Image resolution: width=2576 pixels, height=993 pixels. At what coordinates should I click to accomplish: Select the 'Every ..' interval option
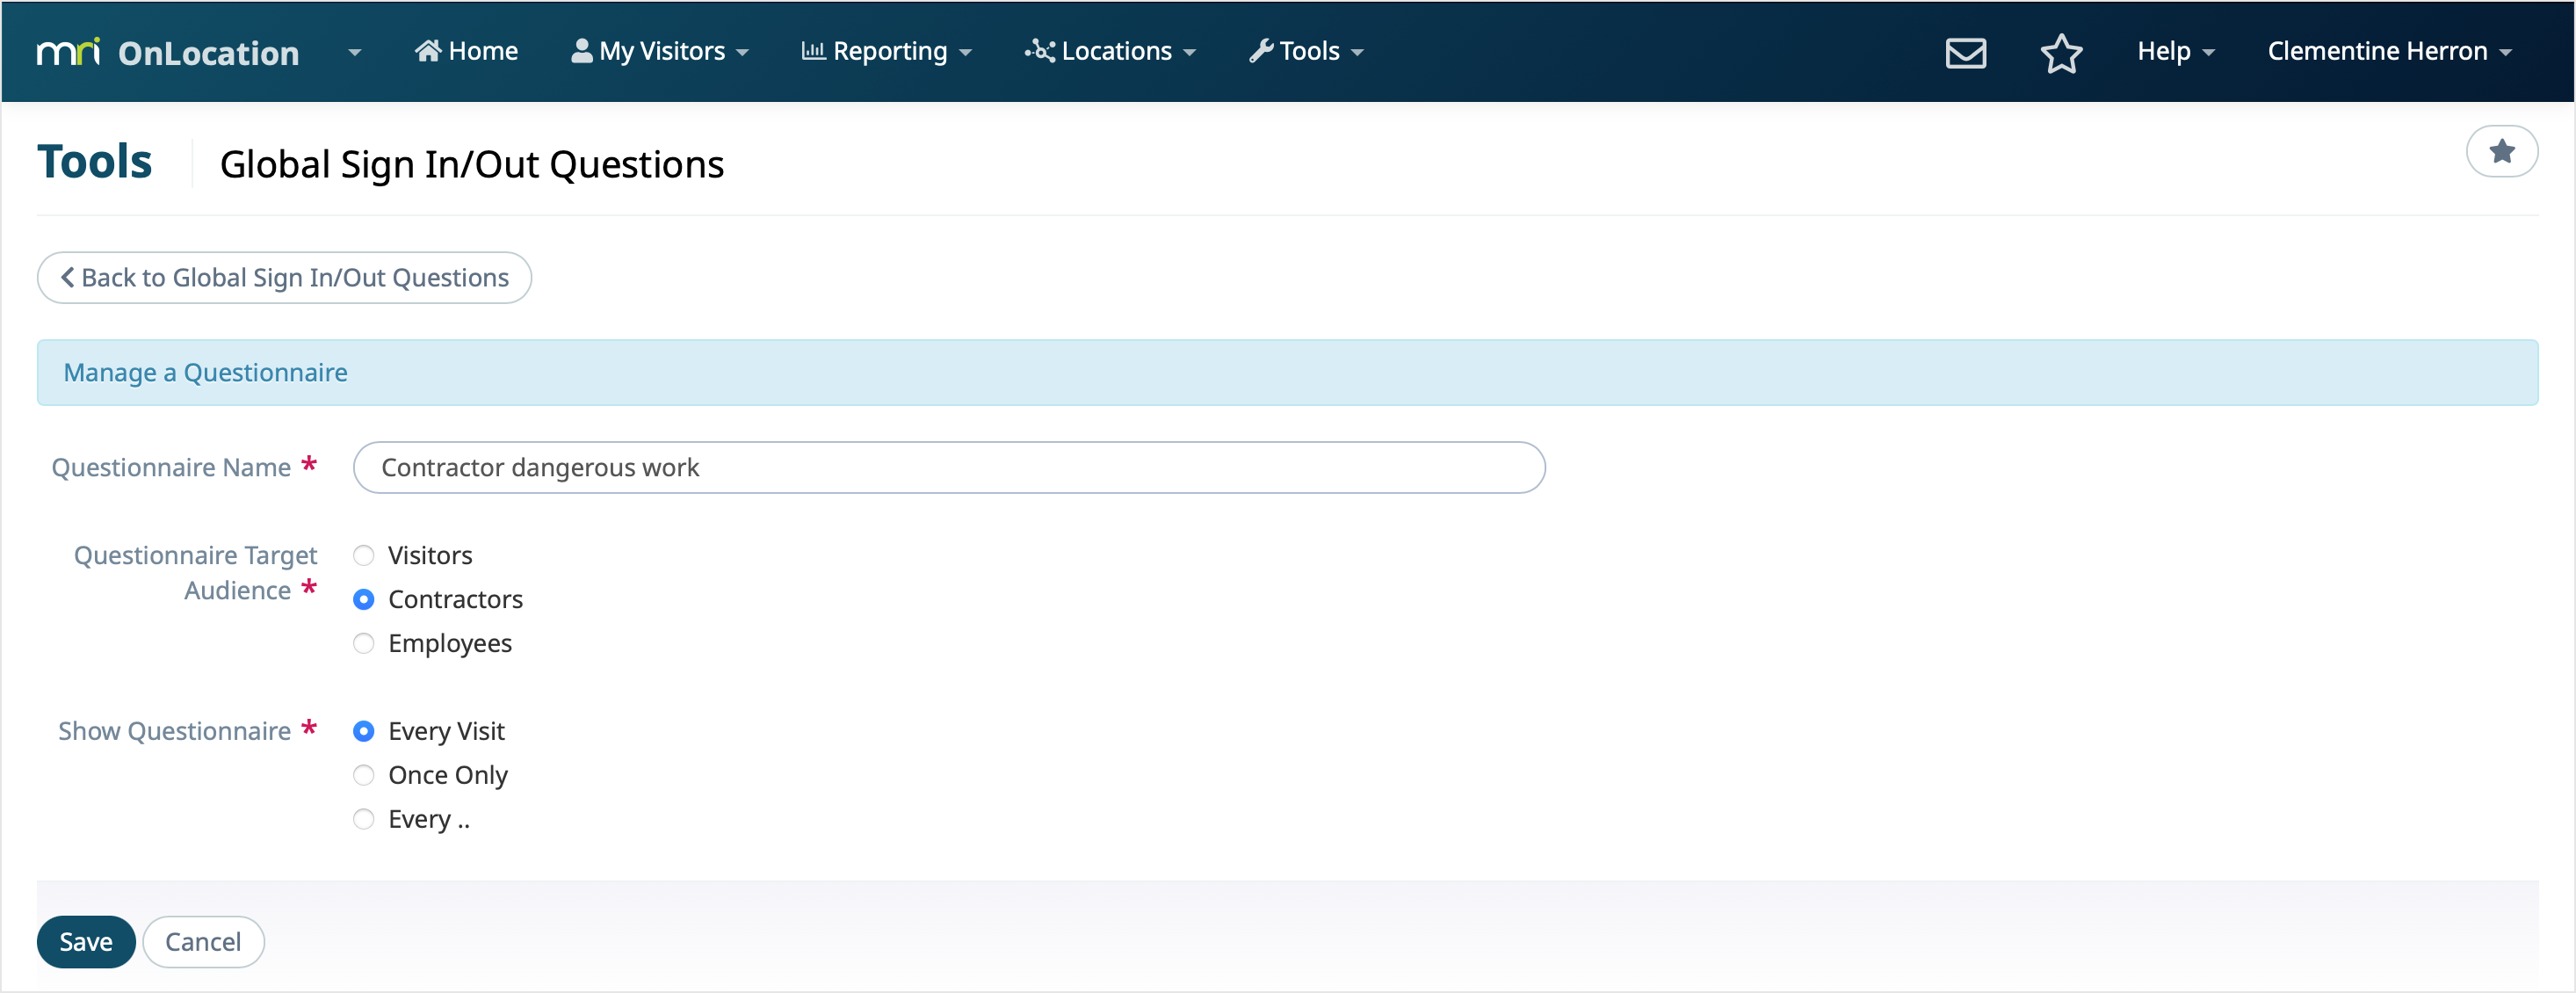pos(364,819)
